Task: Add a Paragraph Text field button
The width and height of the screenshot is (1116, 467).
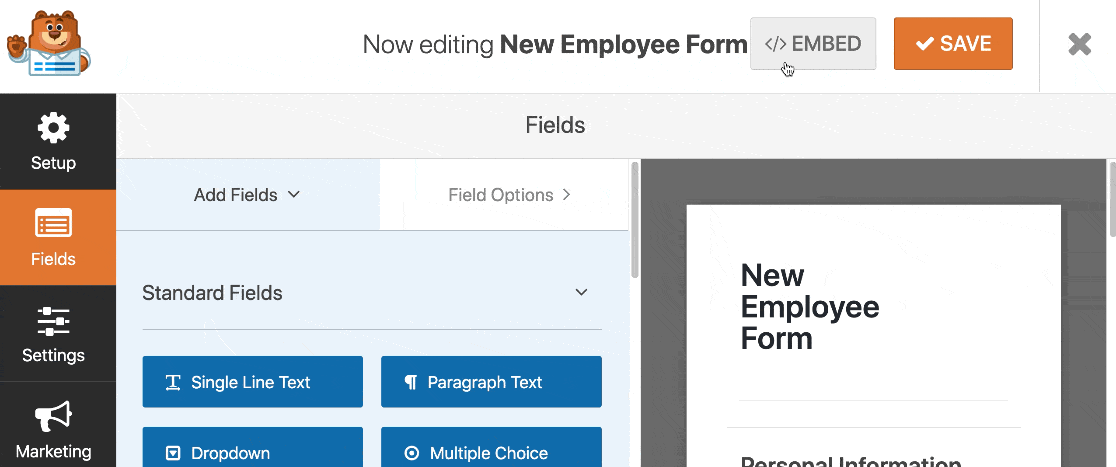Action: tap(491, 382)
